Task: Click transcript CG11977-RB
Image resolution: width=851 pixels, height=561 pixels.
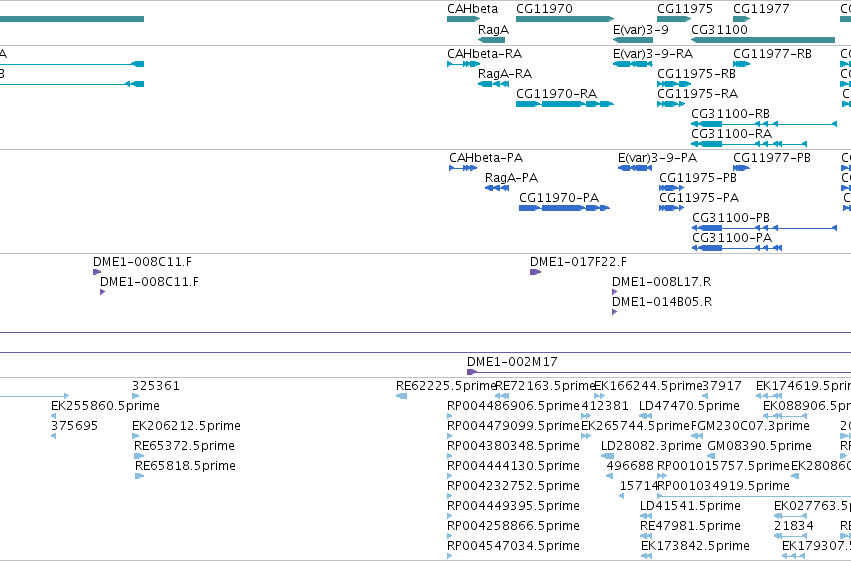Action: pyautogui.click(x=741, y=64)
